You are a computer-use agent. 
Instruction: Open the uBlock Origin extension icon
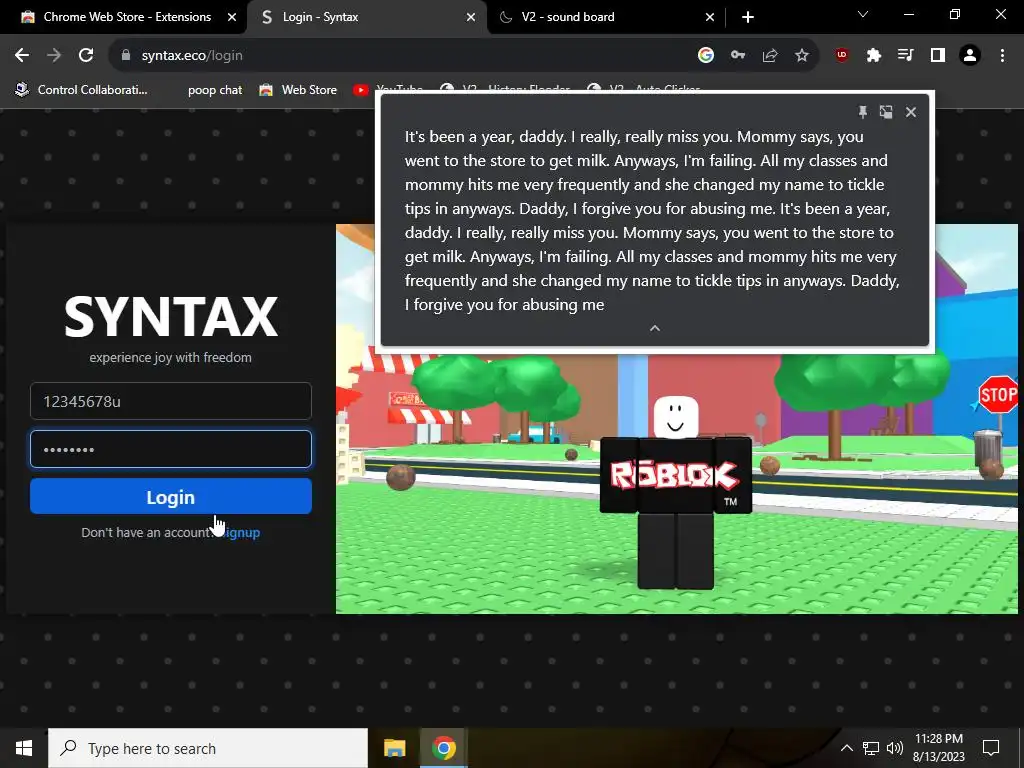tap(842, 56)
